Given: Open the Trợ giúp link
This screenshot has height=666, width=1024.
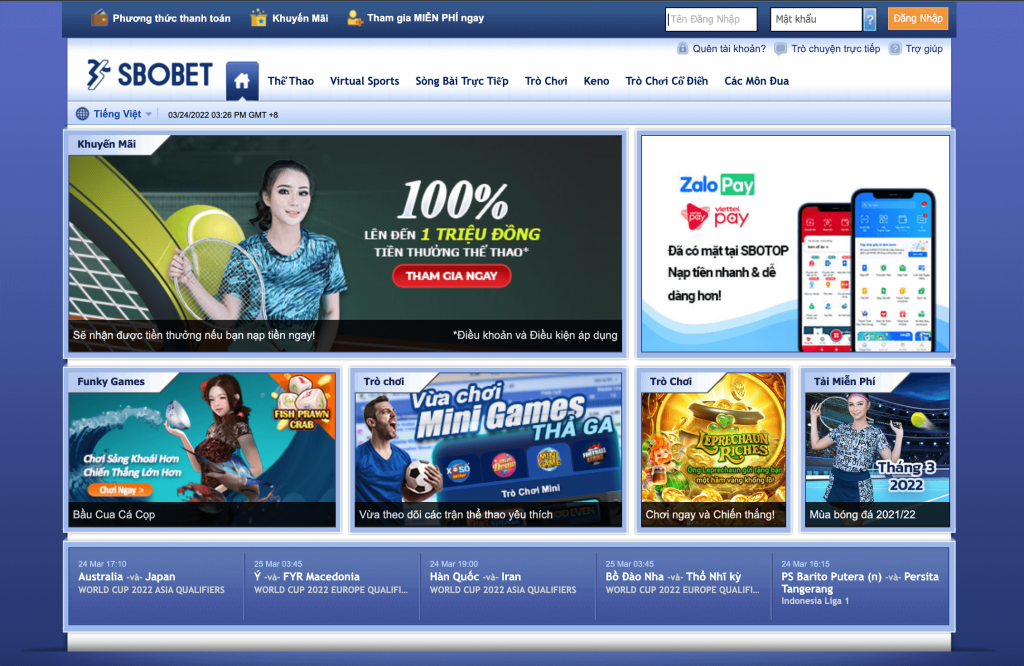Looking at the screenshot, I should click(924, 48).
